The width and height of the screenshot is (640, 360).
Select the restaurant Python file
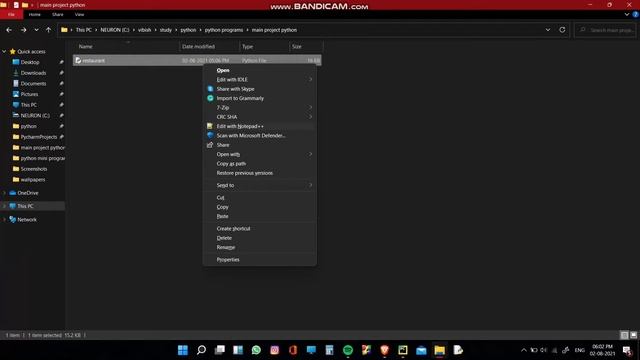tap(197, 60)
